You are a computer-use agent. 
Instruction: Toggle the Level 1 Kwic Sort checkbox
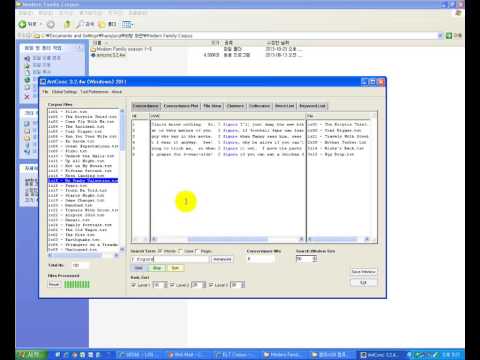134,285
